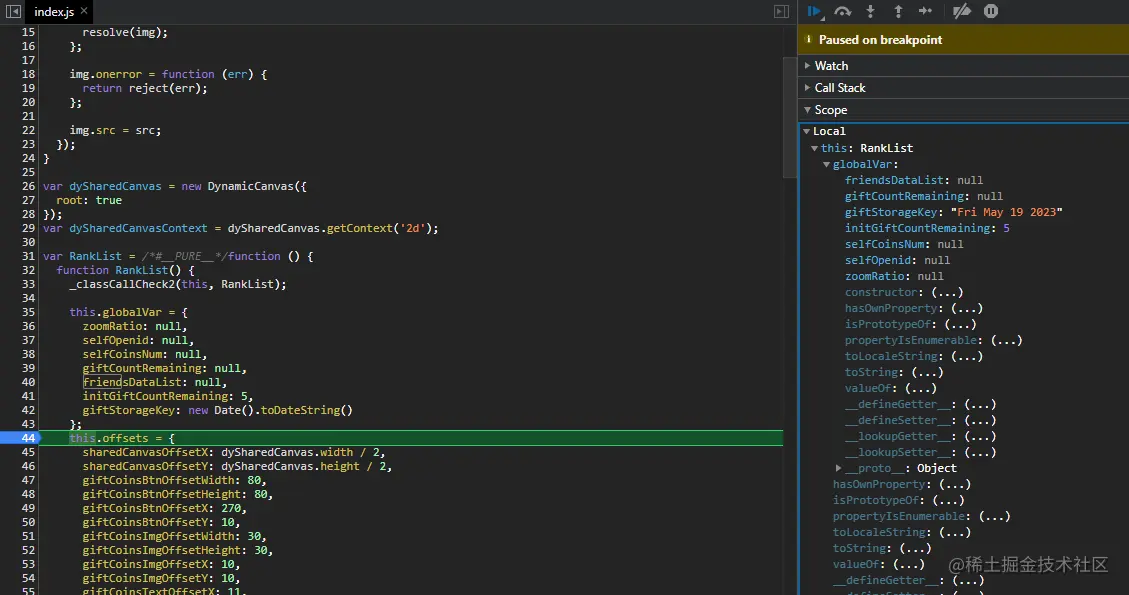
Task: Expand the Call Stack section
Action: click(839, 88)
